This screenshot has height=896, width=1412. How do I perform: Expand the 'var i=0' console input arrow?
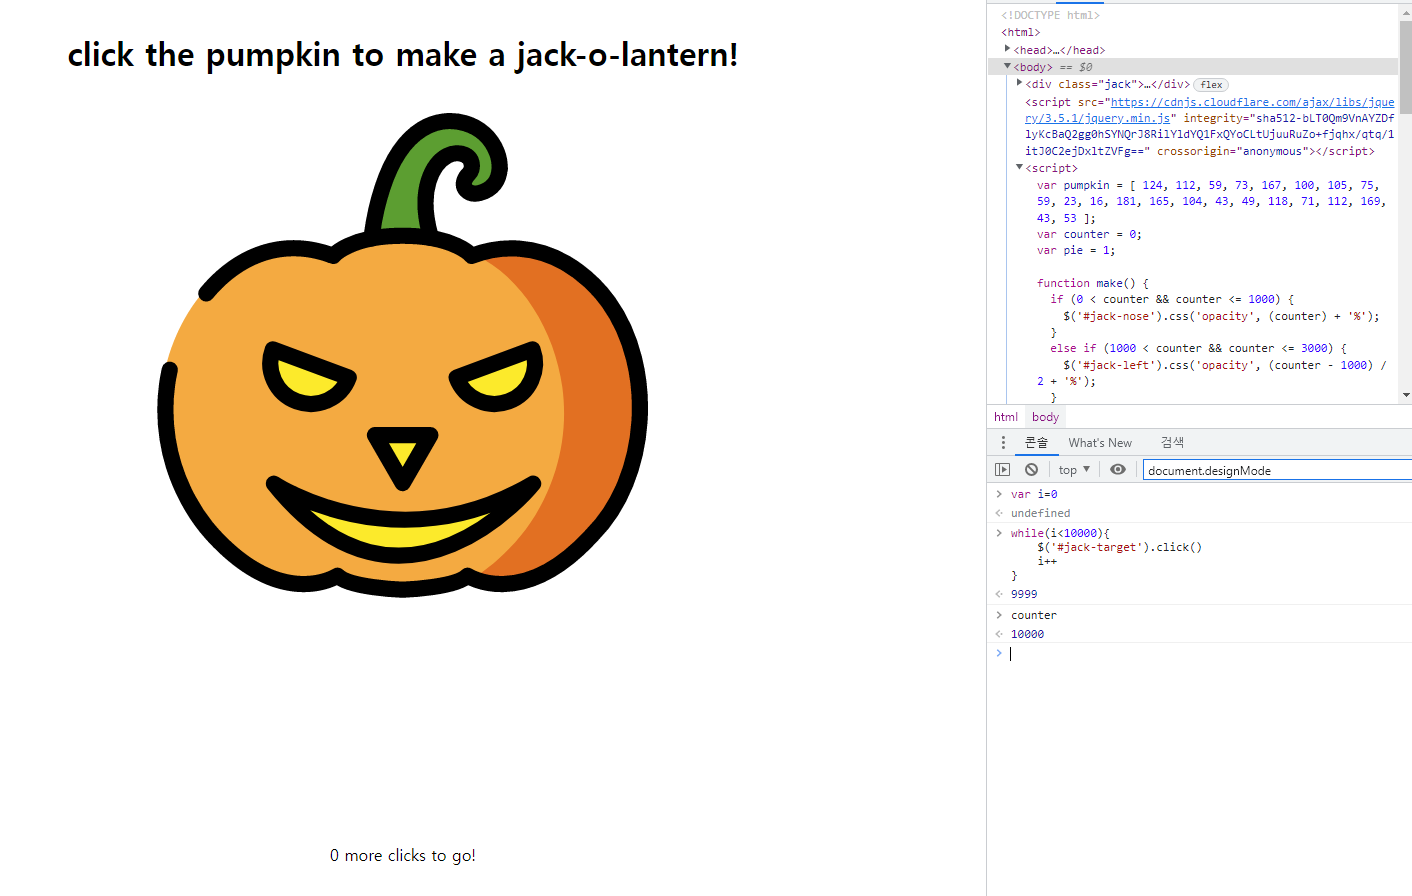998,494
